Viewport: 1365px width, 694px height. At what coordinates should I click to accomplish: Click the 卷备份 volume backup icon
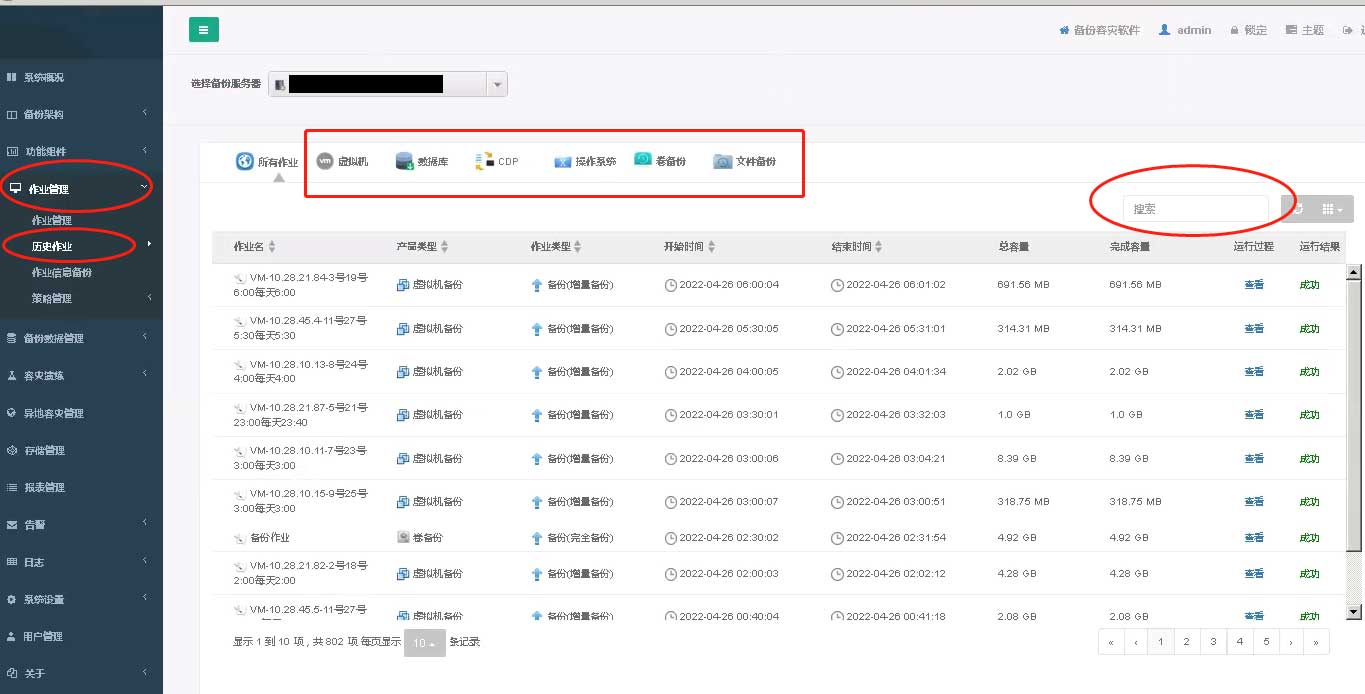pyautogui.click(x=643, y=160)
